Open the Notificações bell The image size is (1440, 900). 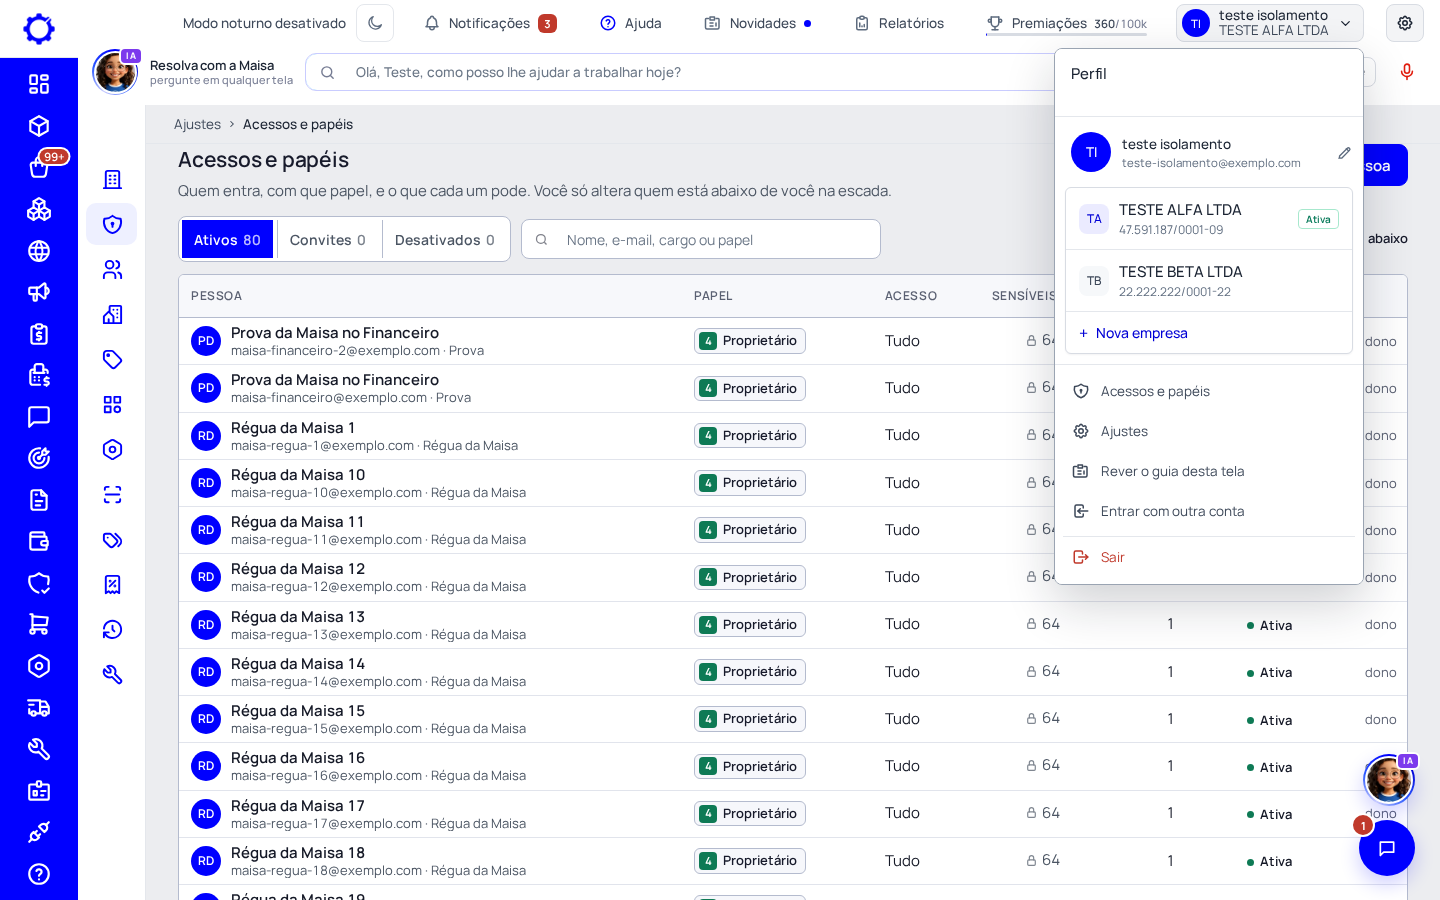(x=490, y=23)
